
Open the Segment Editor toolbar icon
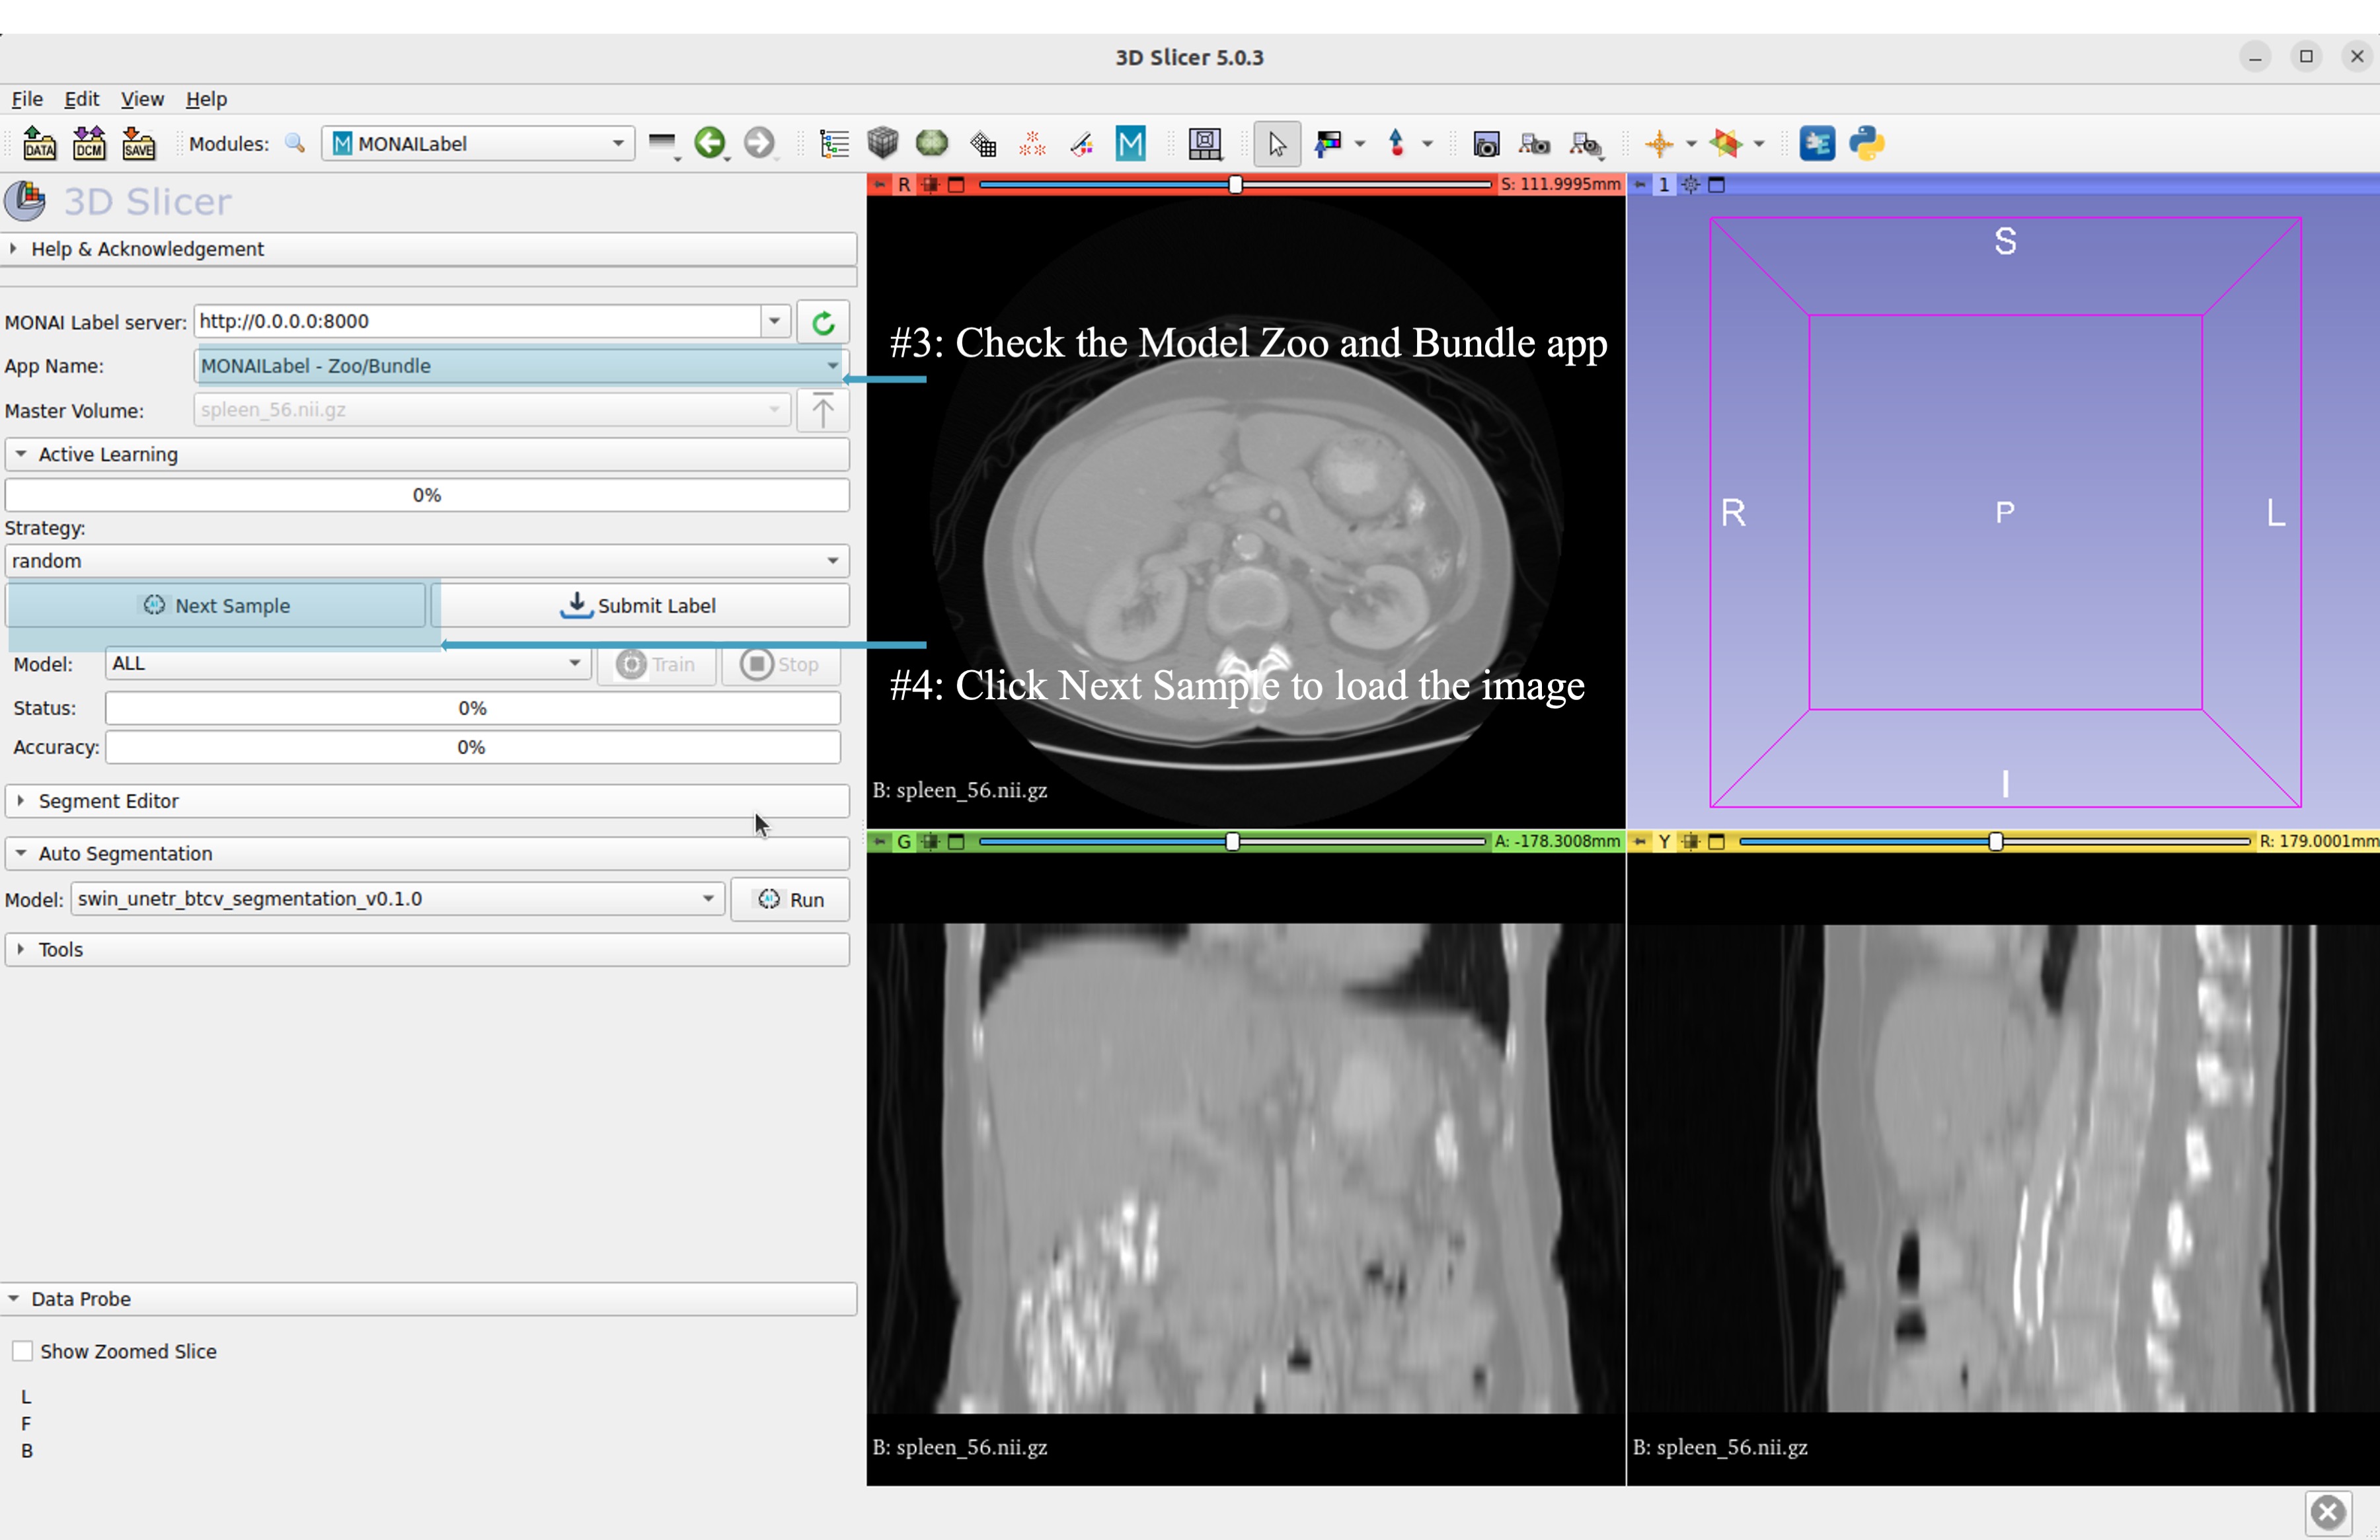tap(1081, 143)
